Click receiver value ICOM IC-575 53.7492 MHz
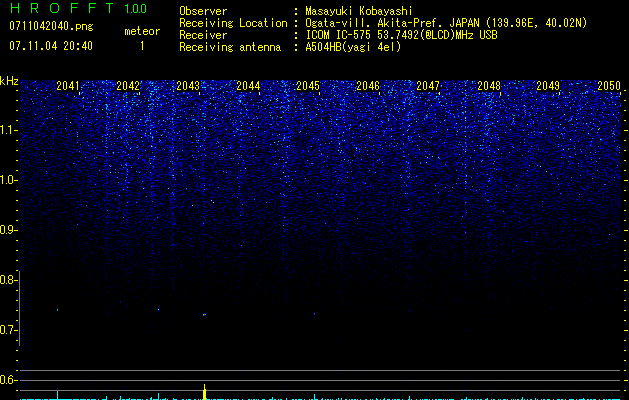Image resolution: width=629 pixels, height=400 pixels. (x=401, y=35)
